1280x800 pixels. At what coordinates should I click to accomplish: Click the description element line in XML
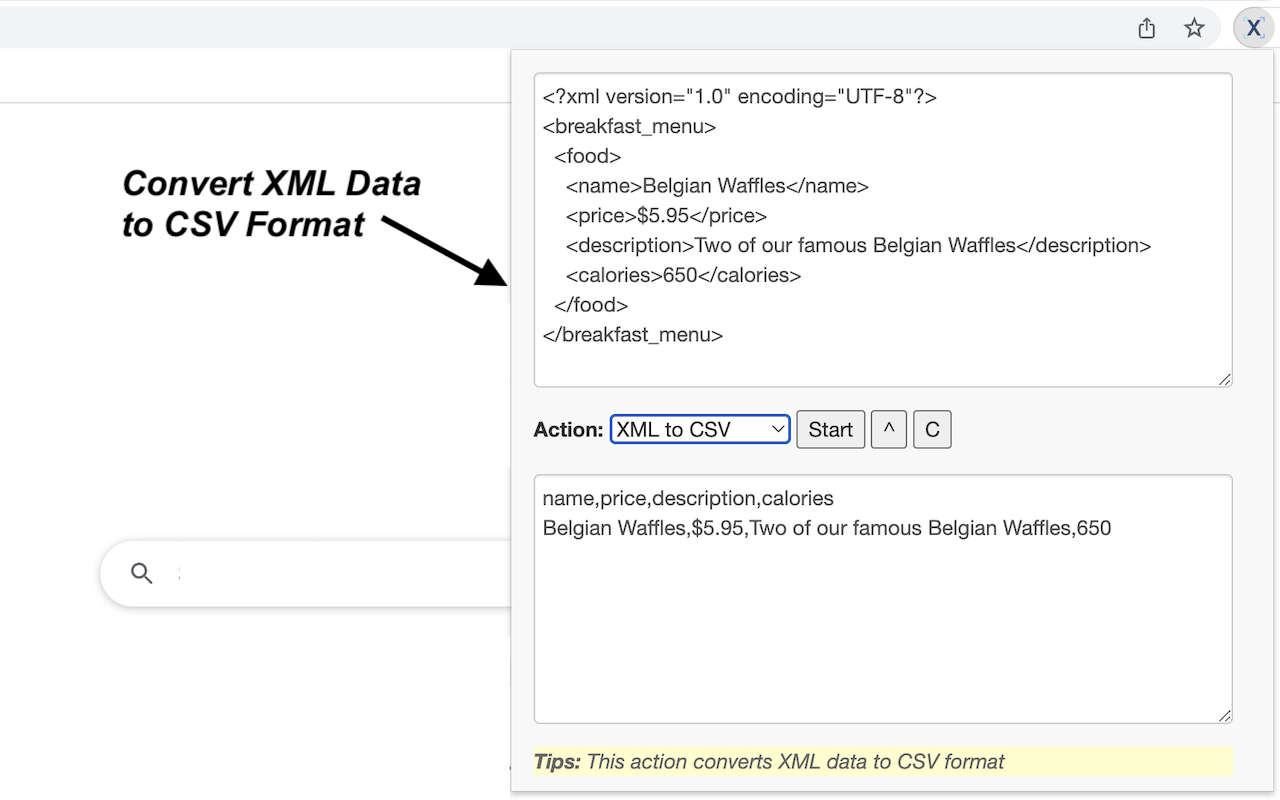point(858,245)
